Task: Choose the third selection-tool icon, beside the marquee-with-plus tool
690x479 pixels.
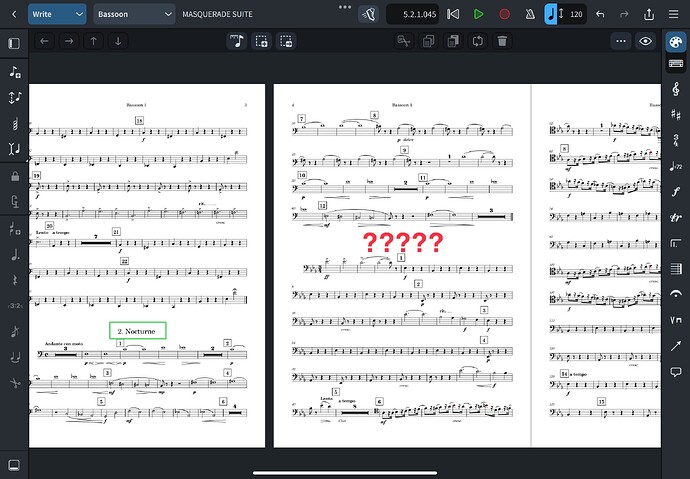Action: [286, 41]
